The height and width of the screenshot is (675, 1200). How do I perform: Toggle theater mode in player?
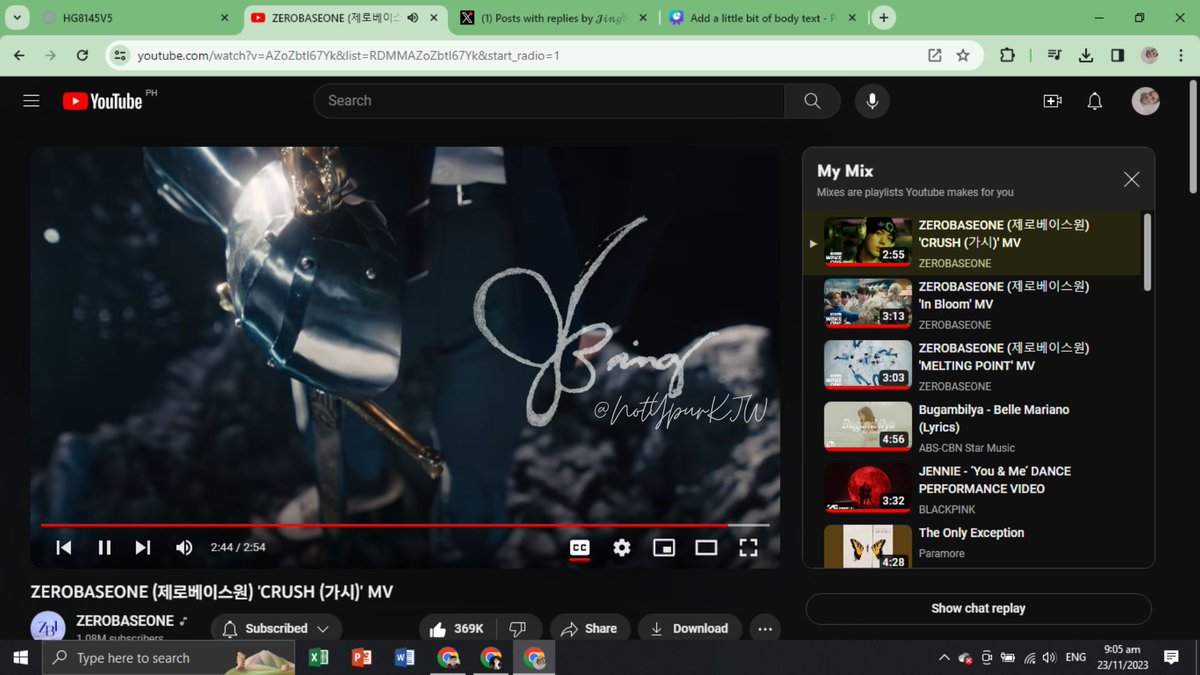pyautogui.click(x=706, y=547)
